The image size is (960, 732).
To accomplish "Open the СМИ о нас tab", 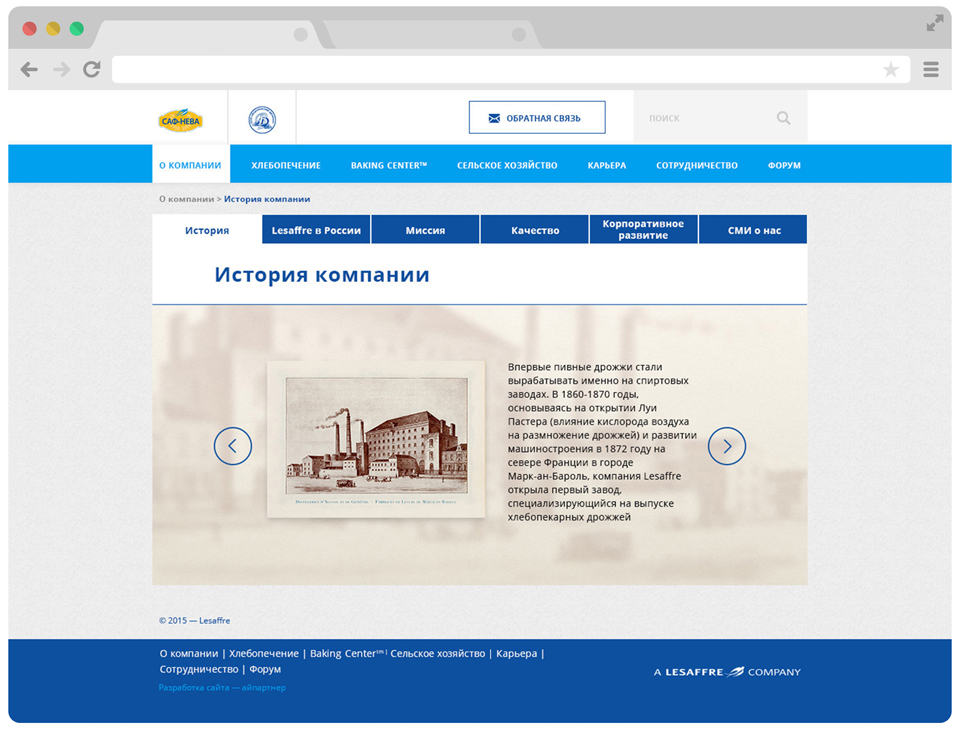I will [754, 230].
